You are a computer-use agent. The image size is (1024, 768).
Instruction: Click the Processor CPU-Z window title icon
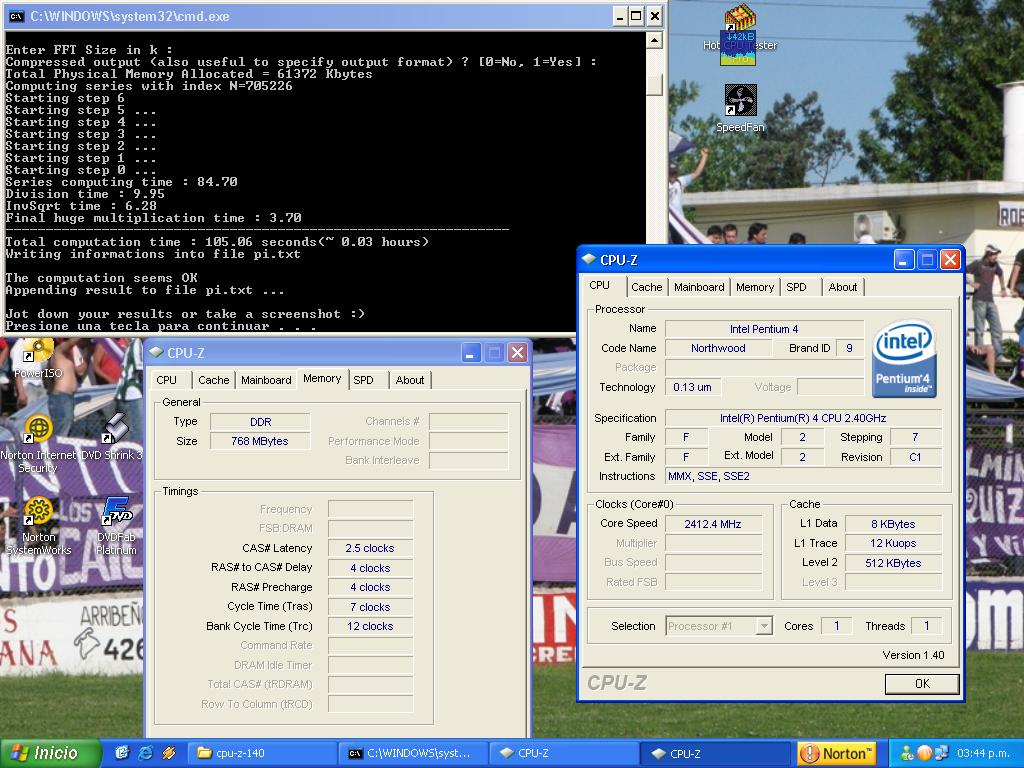[x=588, y=260]
